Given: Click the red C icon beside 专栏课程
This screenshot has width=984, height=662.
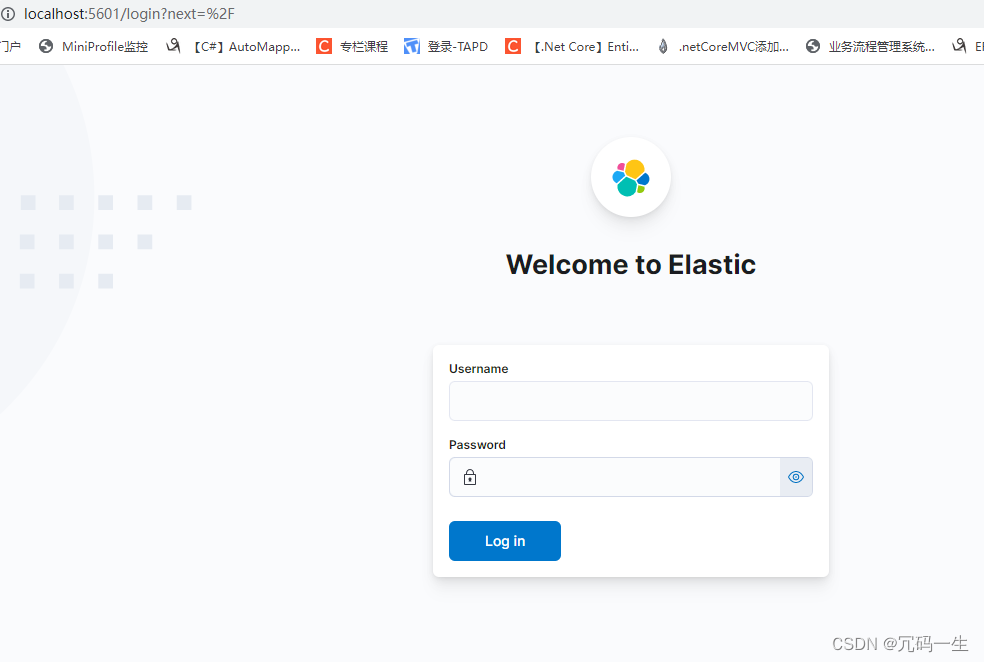Looking at the screenshot, I should click(x=324, y=46).
